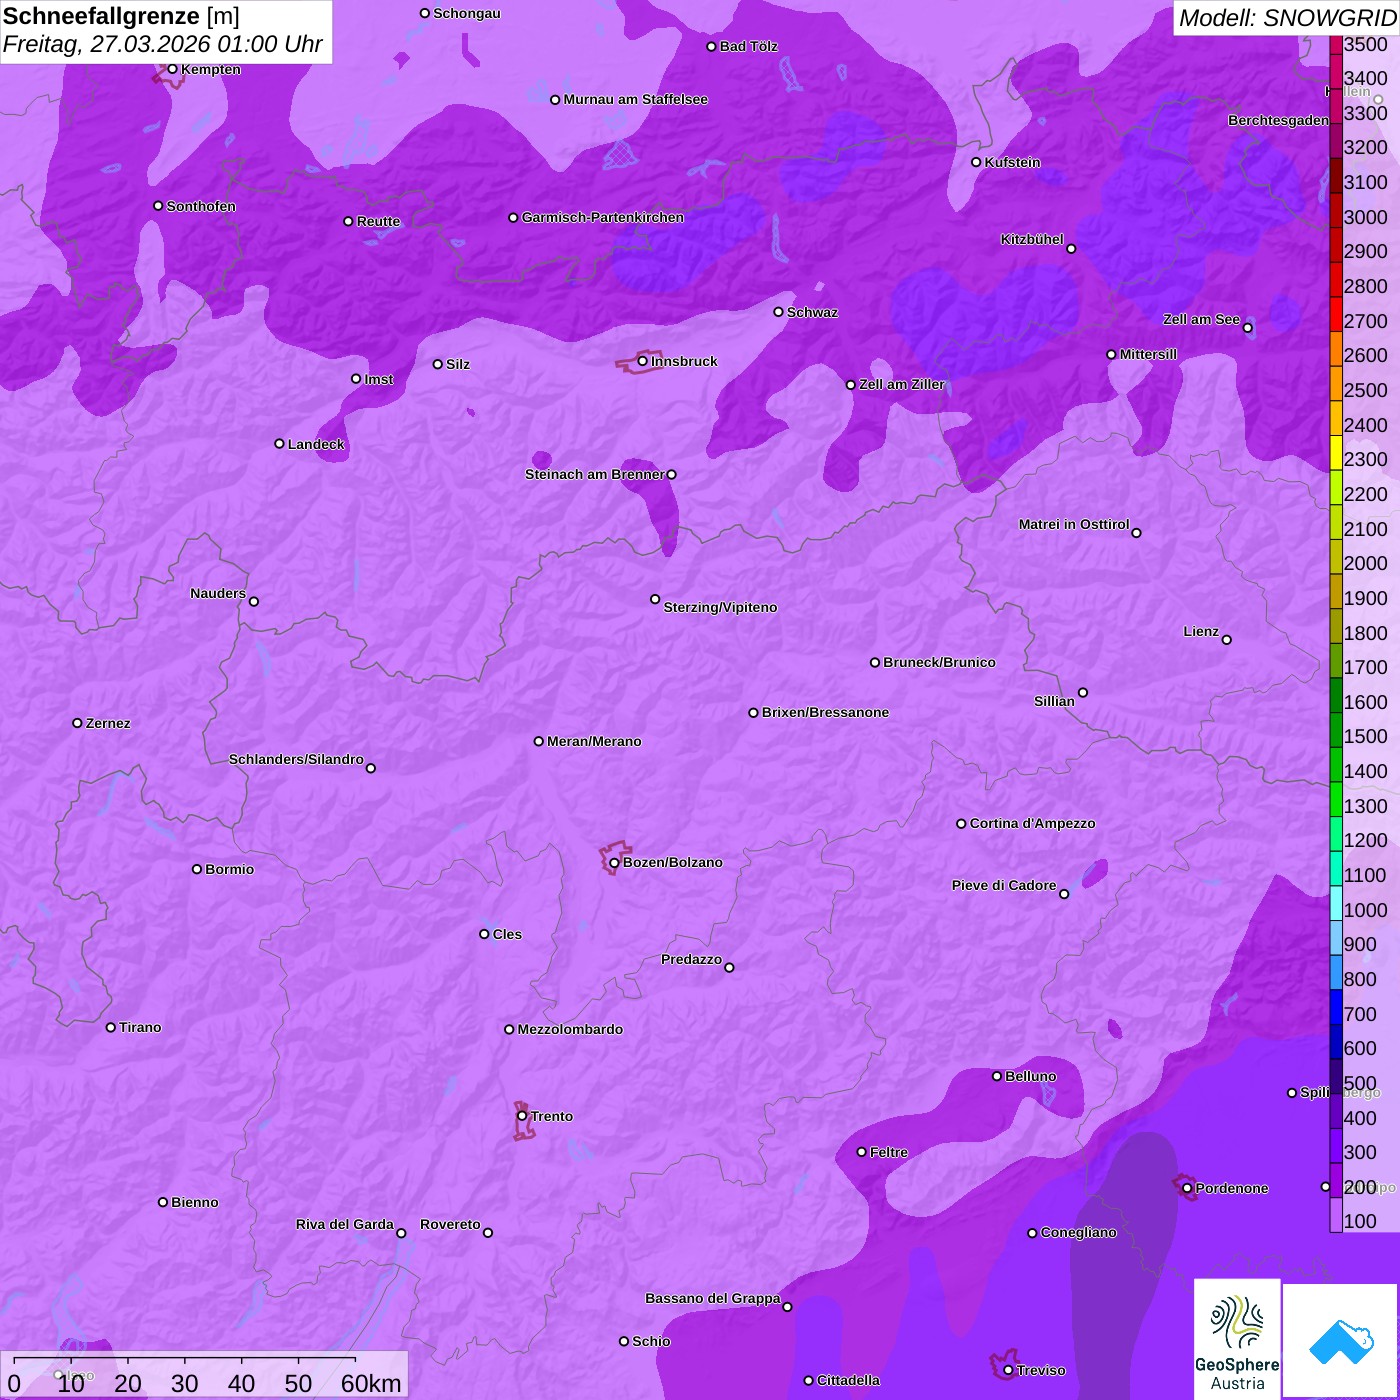Select the "Bruneck/Brunico" label

pos(939,662)
